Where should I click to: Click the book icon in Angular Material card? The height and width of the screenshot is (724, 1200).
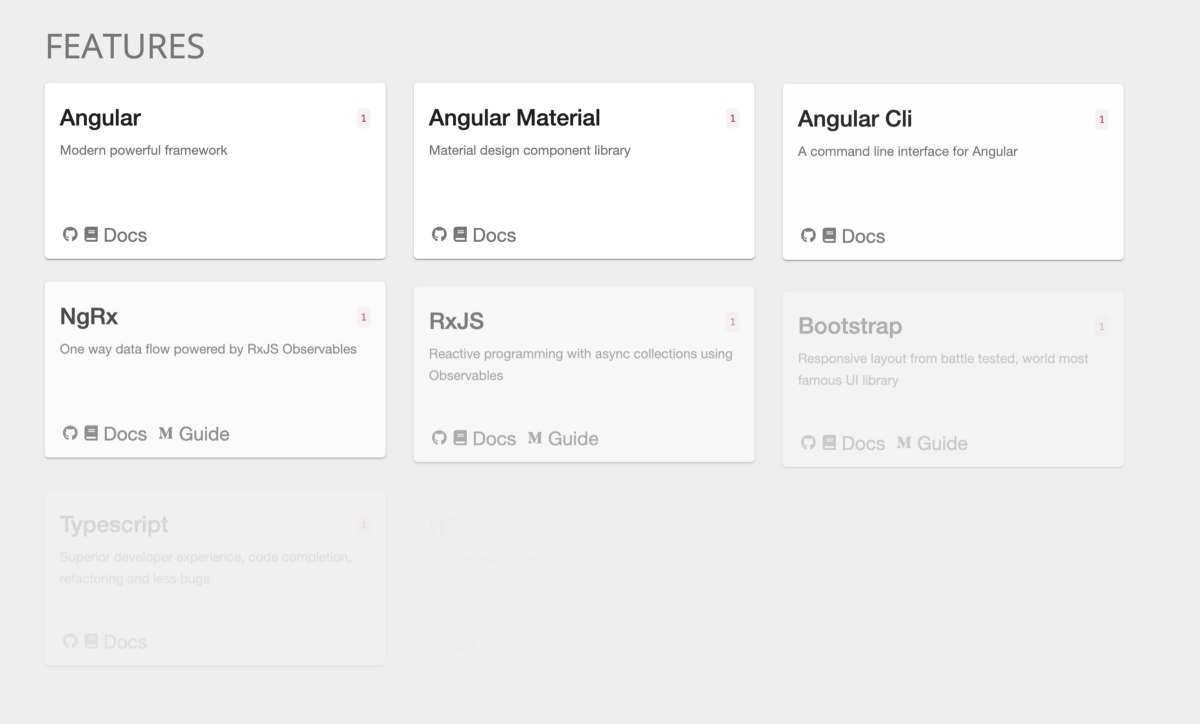tap(460, 234)
